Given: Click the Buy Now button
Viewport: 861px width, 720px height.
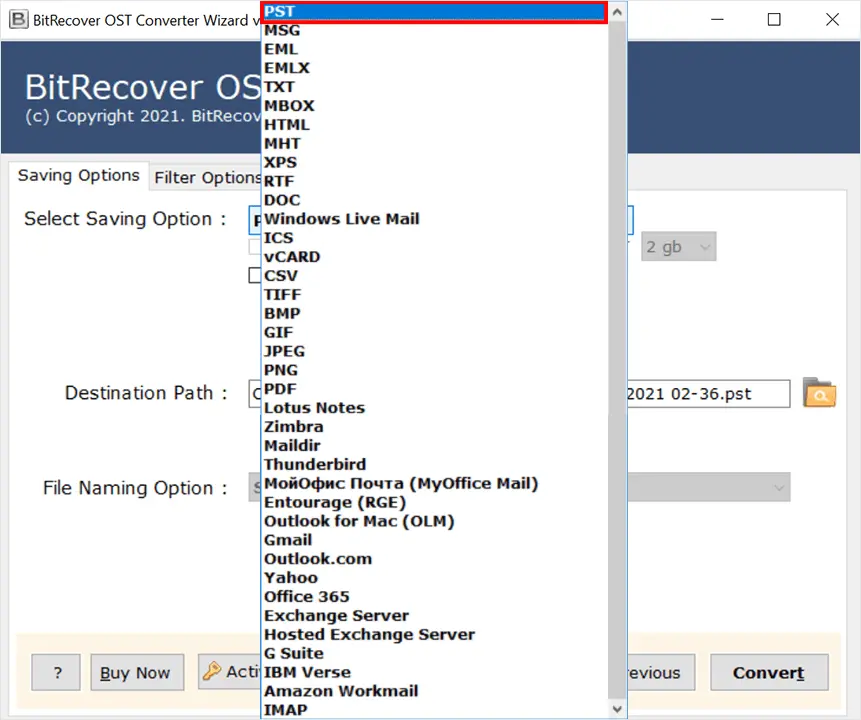Looking at the screenshot, I should (136, 672).
